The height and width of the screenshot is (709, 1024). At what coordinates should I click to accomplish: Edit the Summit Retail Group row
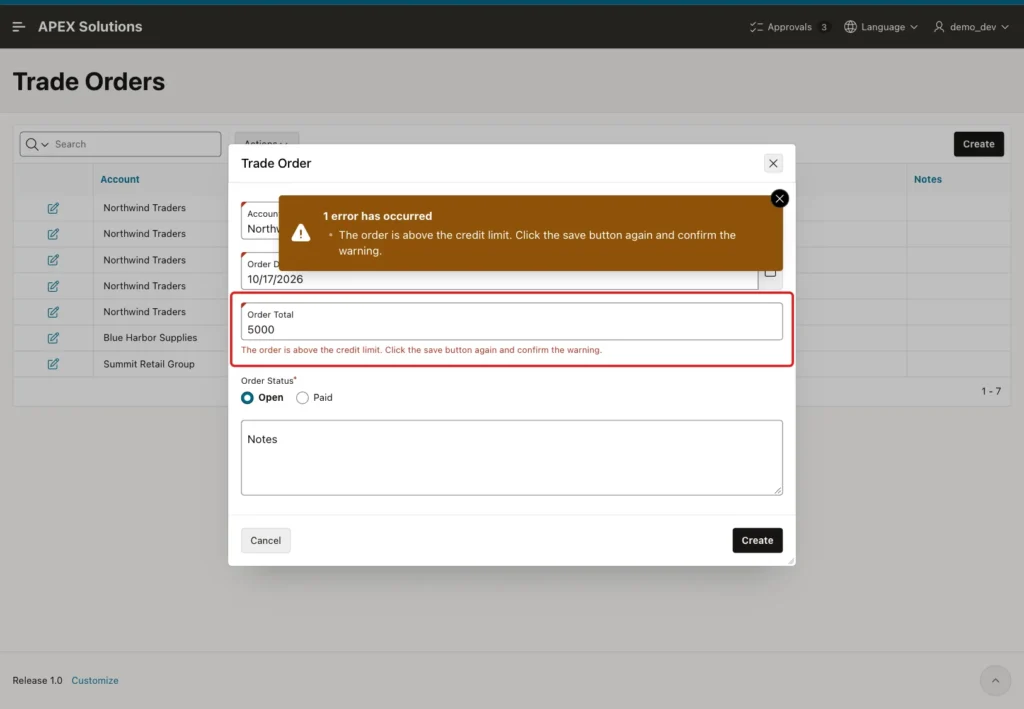click(x=53, y=364)
